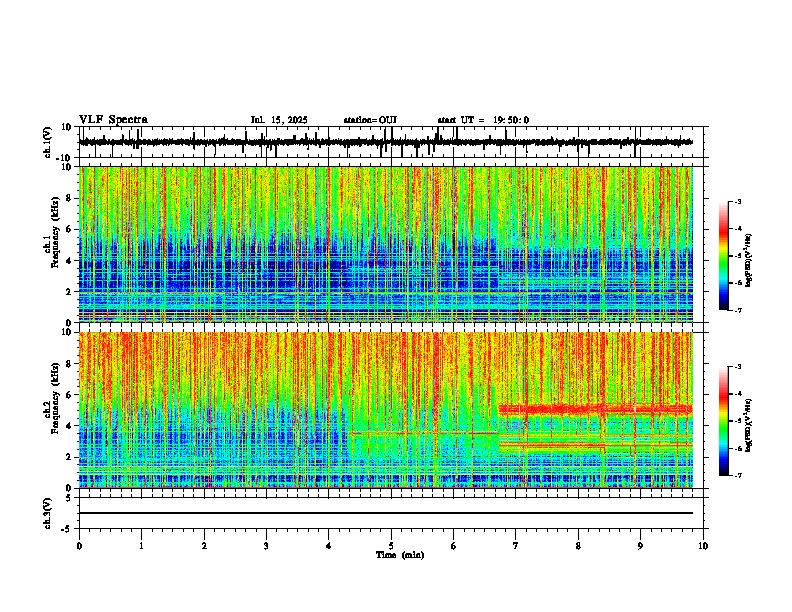
Task: Click the "-3" label atop ch.1 color bar
Action: coord(736,201)
